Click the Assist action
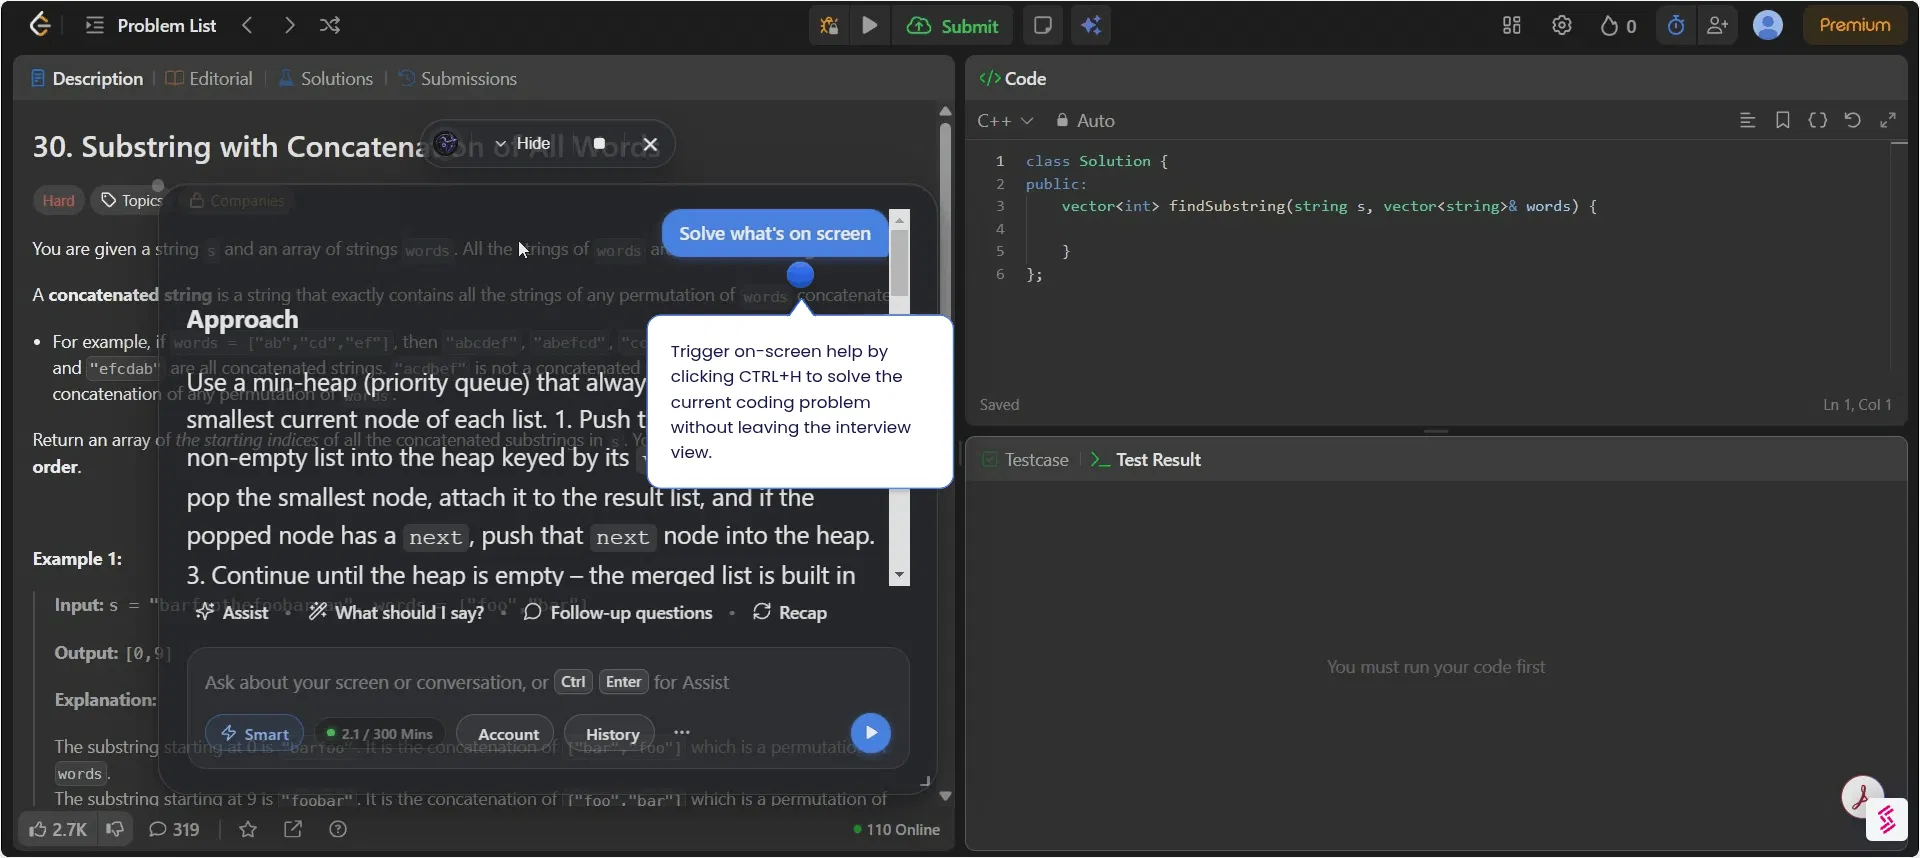1920x858 pixels. click(233, 612)
